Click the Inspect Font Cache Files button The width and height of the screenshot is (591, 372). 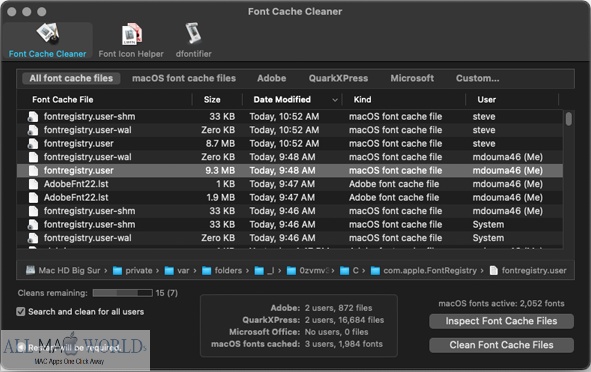501,321
